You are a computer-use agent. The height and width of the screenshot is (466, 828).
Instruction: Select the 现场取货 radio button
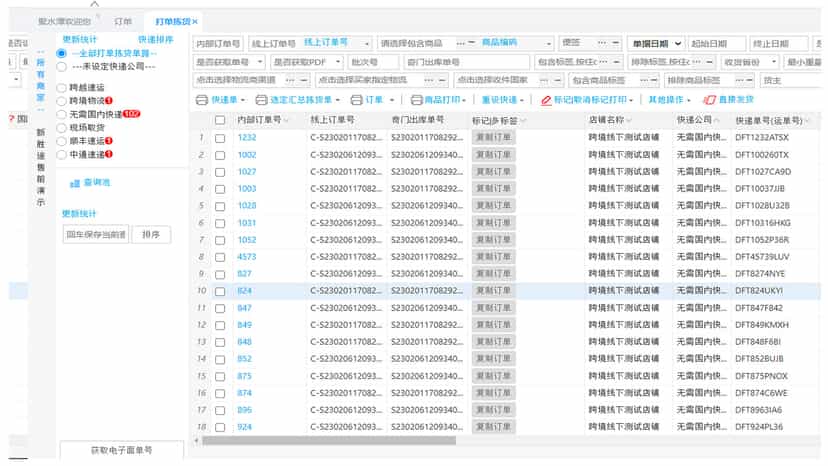tap(62, 128)
